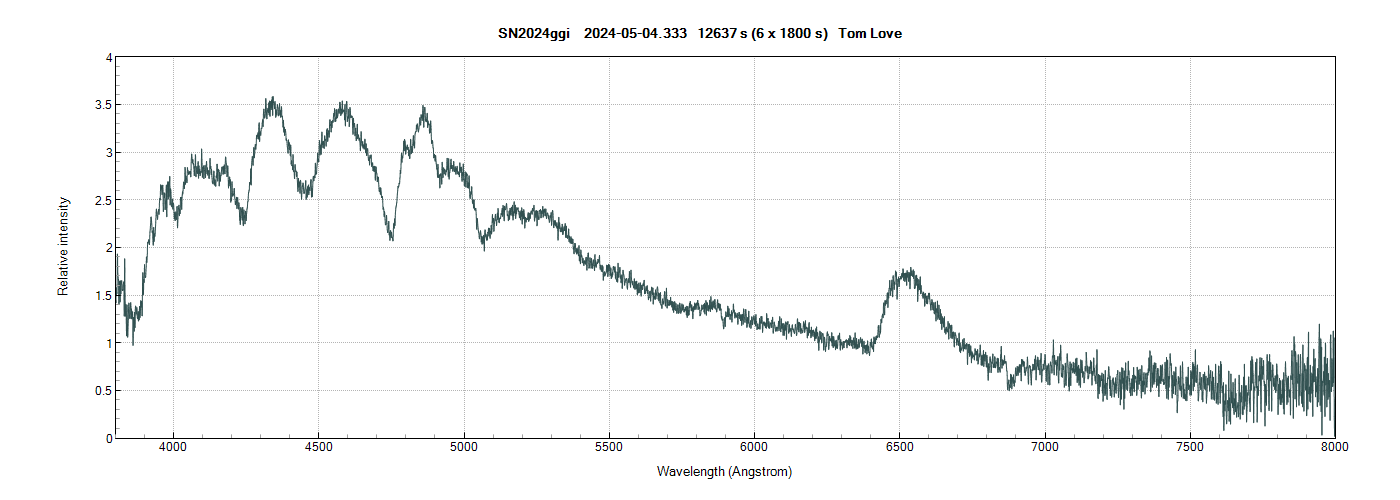Click the 8000 wavelength tick label

click(1334, 447)
